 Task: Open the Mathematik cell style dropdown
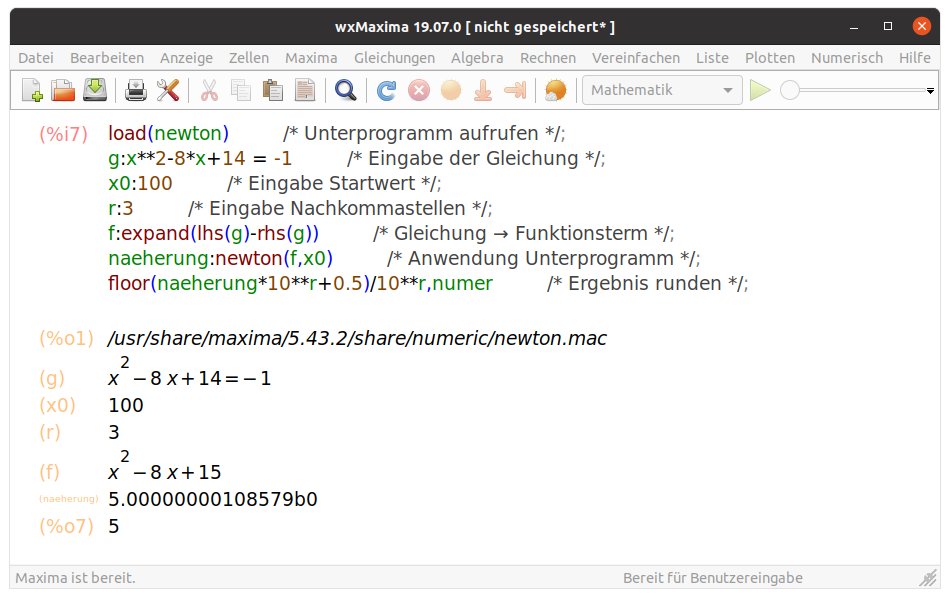[662, 90]
